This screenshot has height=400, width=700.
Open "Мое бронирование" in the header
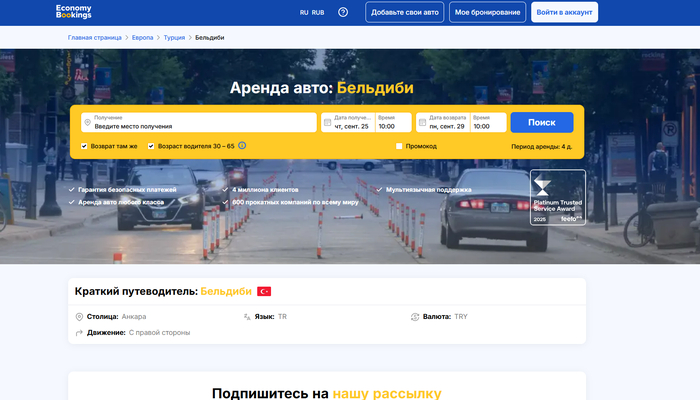coord(486,13)
